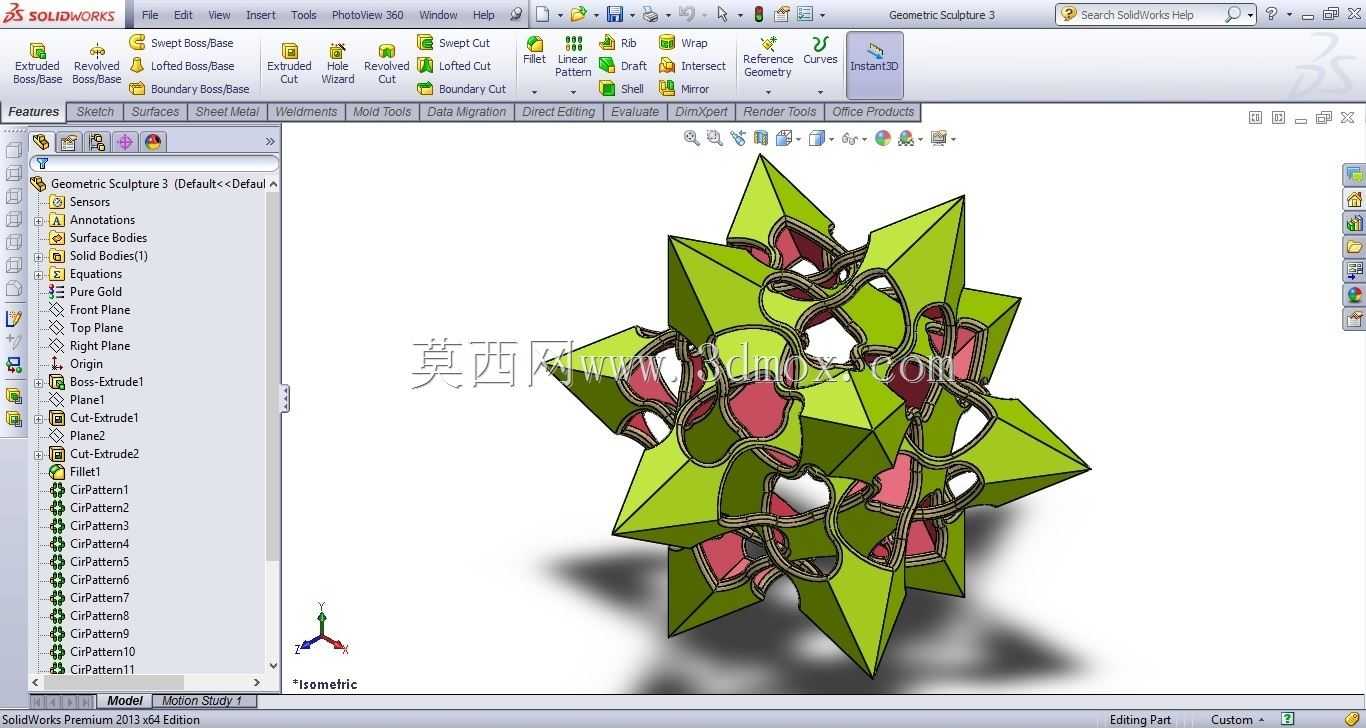1366x728 pixels.
Task: Open the Reference Geometry dropdown arrow
Action: pos(768,92)
